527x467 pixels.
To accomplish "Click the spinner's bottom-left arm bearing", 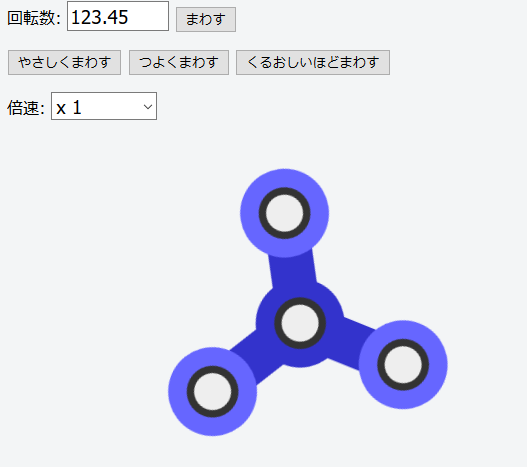I will coord(212,392).
